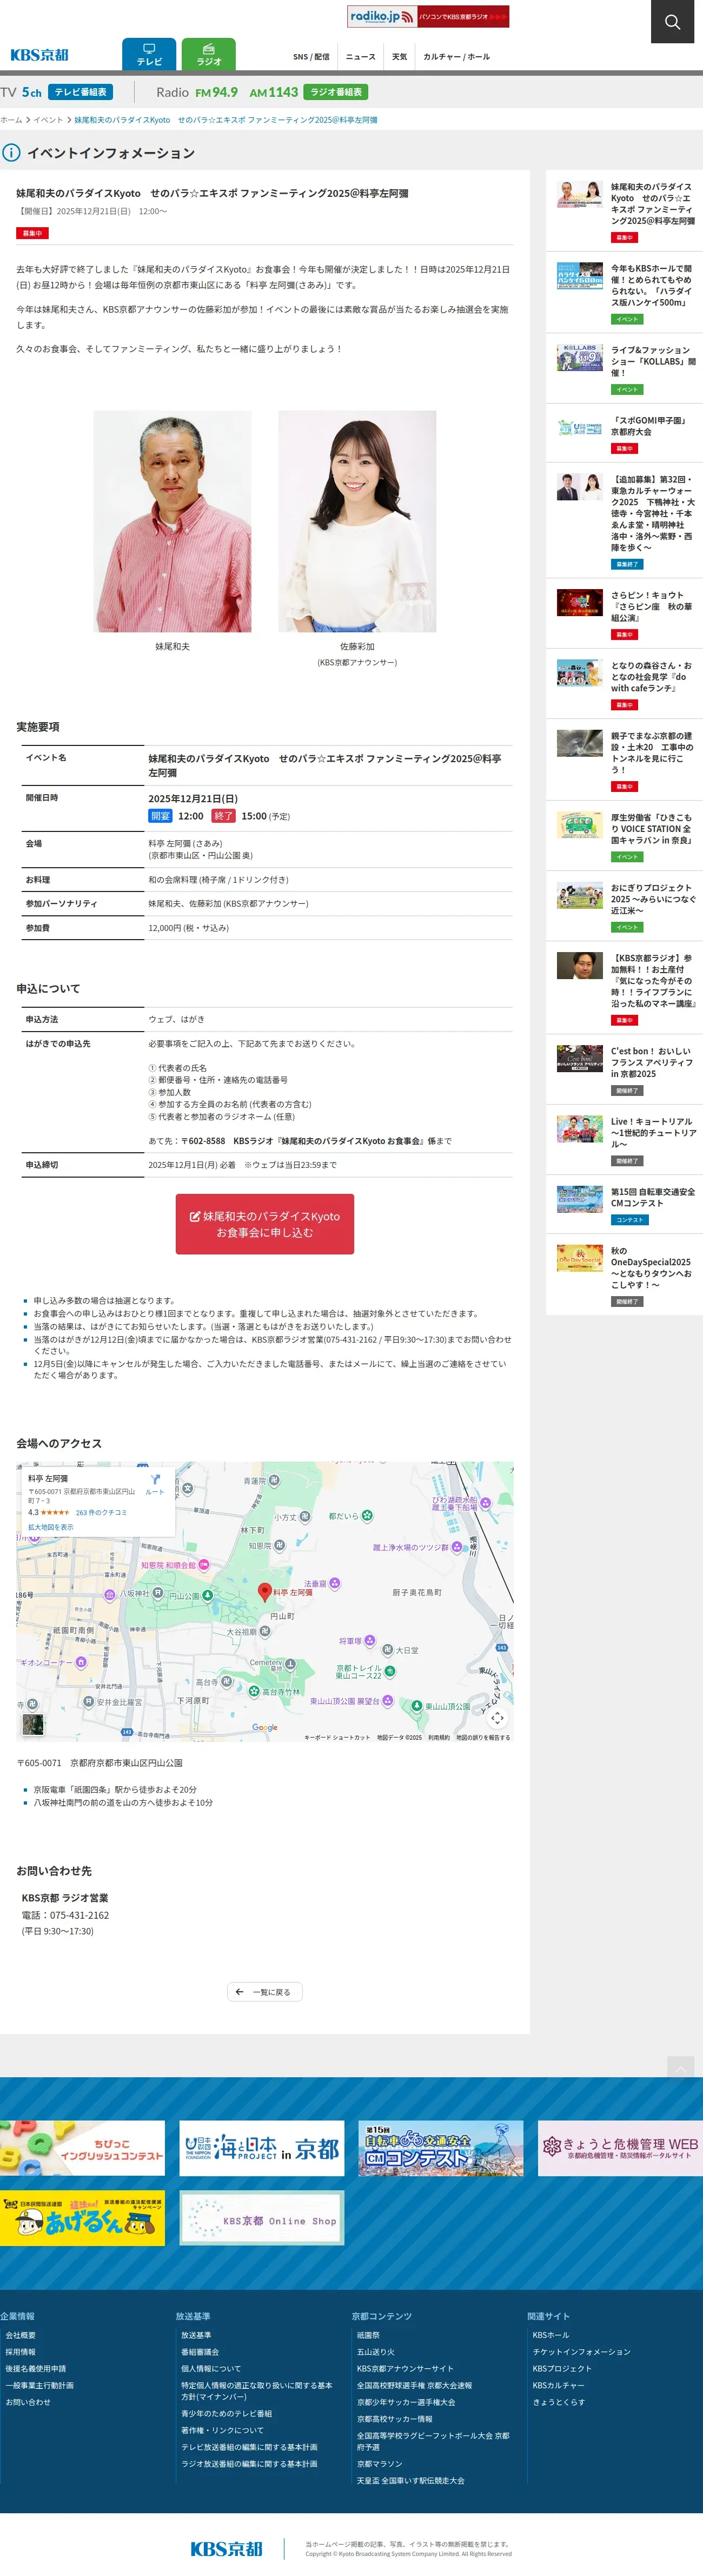Open the 拡大地図を表示 map link
Screen dimensions: 703x2576
click(x=51, y=1527)
